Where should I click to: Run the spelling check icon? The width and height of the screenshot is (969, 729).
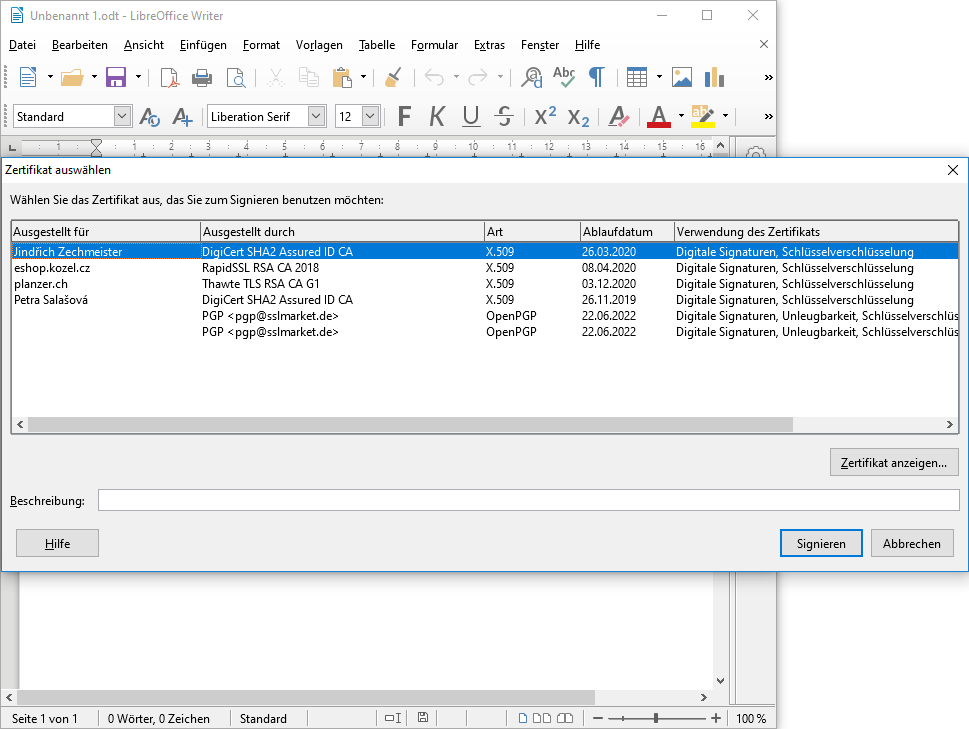pos(564,78)
